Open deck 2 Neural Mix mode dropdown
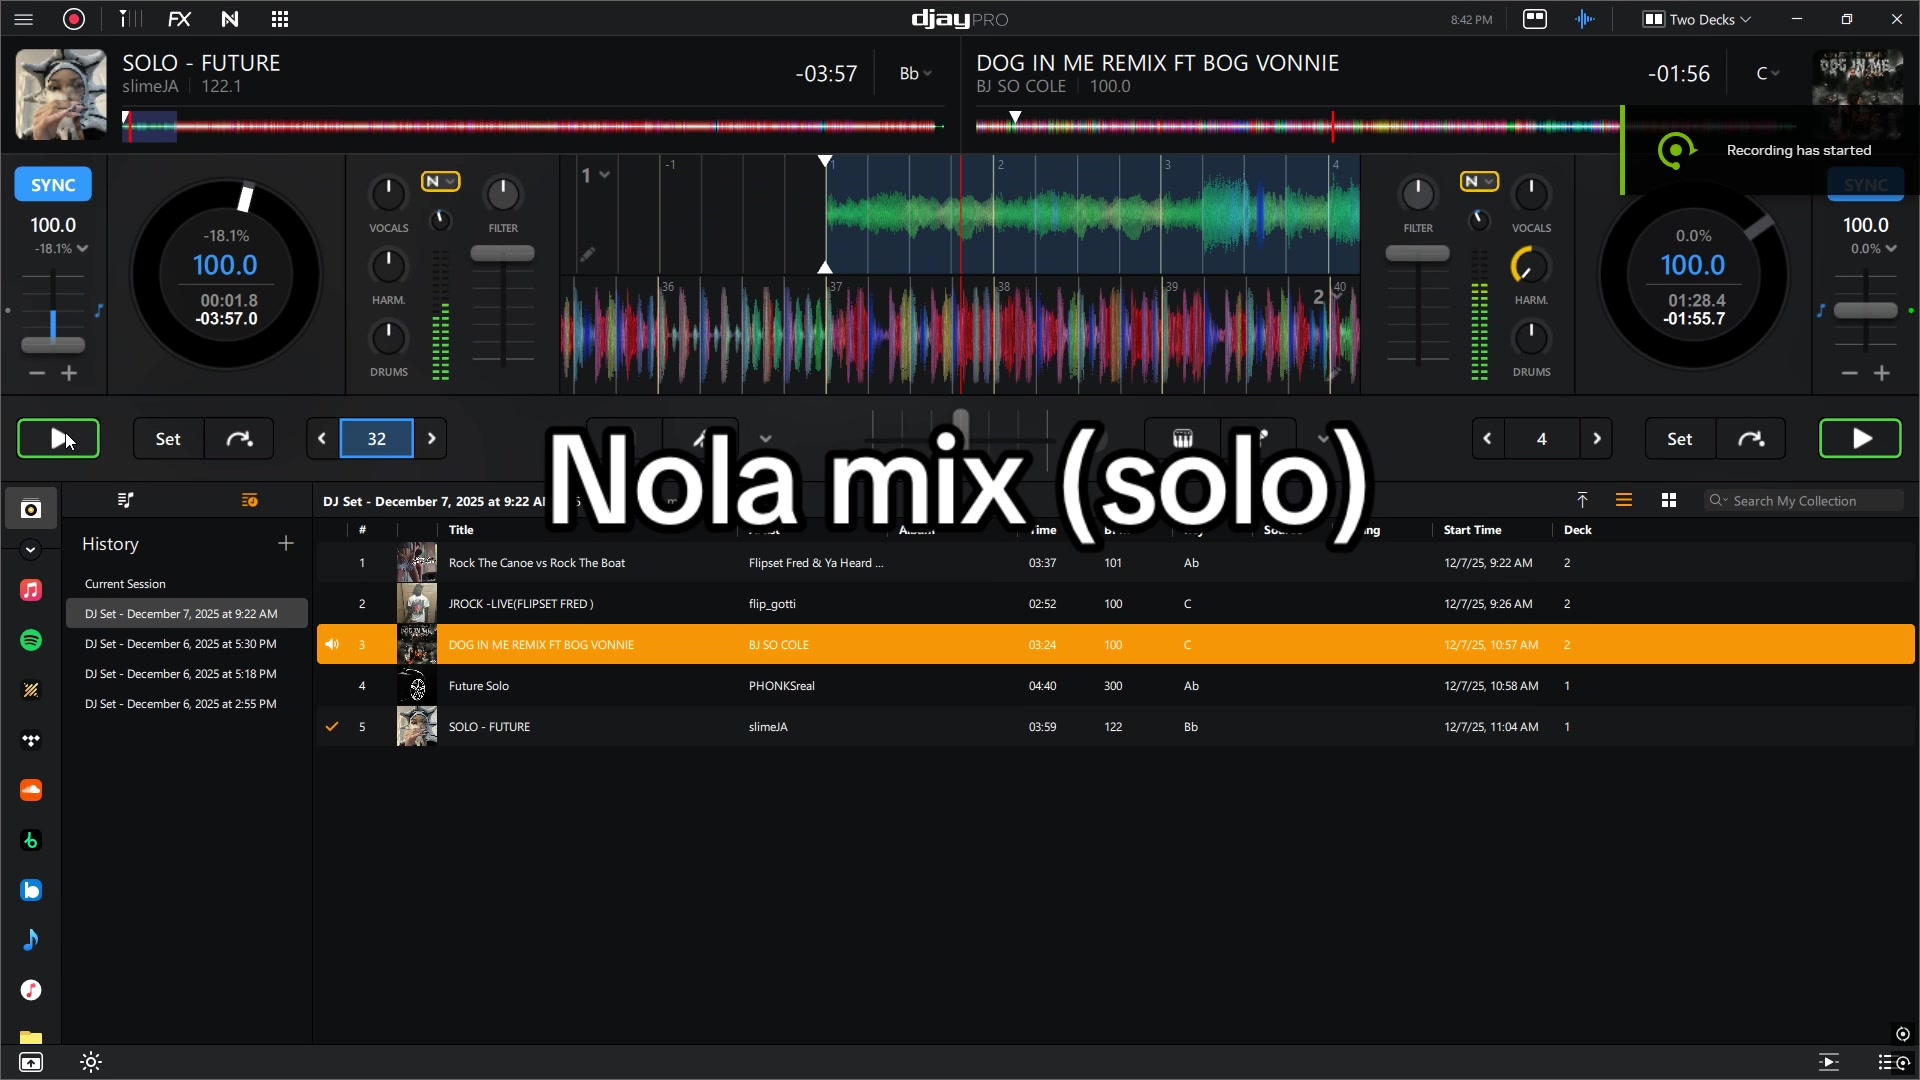Image resolution: width=1920 pixels, height=1080 pixels. 1479,181
